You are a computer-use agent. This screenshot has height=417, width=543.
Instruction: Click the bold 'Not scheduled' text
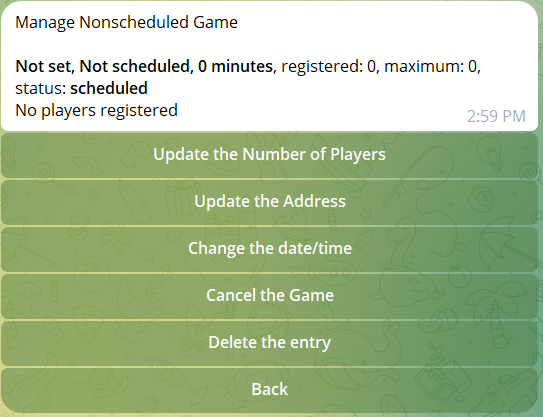(135, 66)
